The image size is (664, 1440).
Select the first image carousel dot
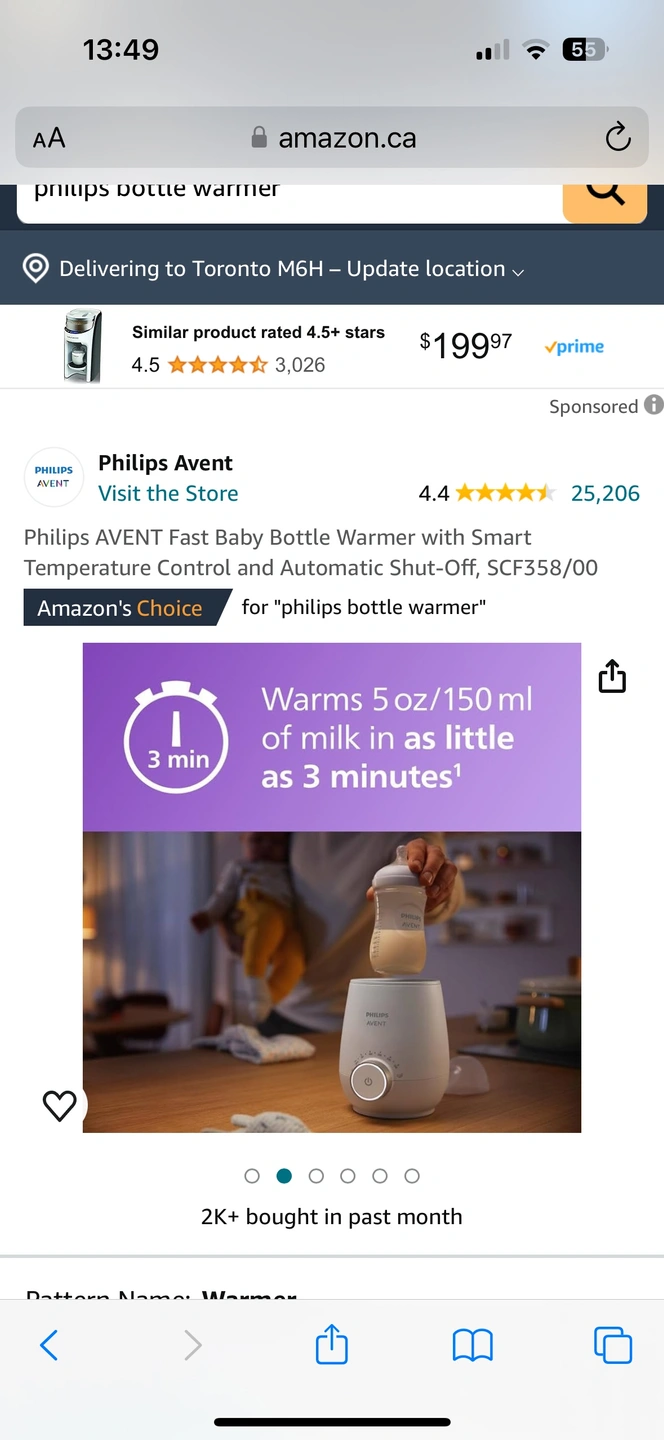click(x=252, y=1176)
